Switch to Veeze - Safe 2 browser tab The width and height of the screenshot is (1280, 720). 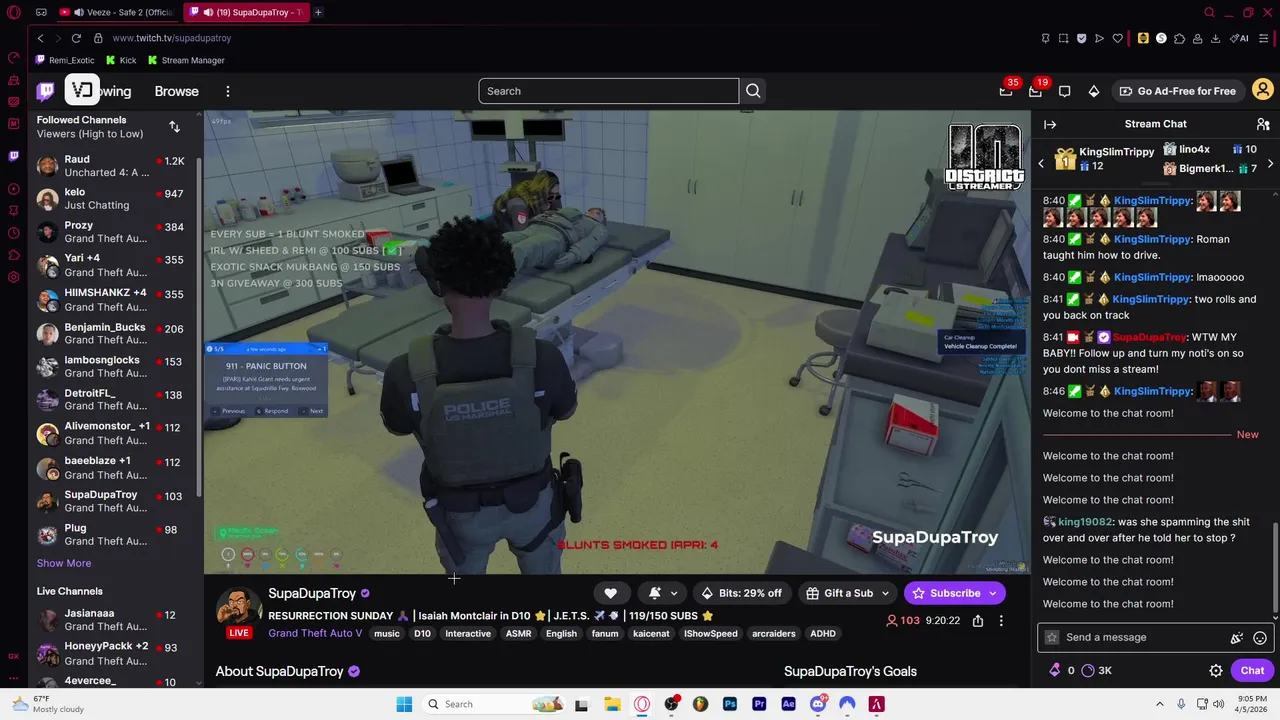(118, 12)
